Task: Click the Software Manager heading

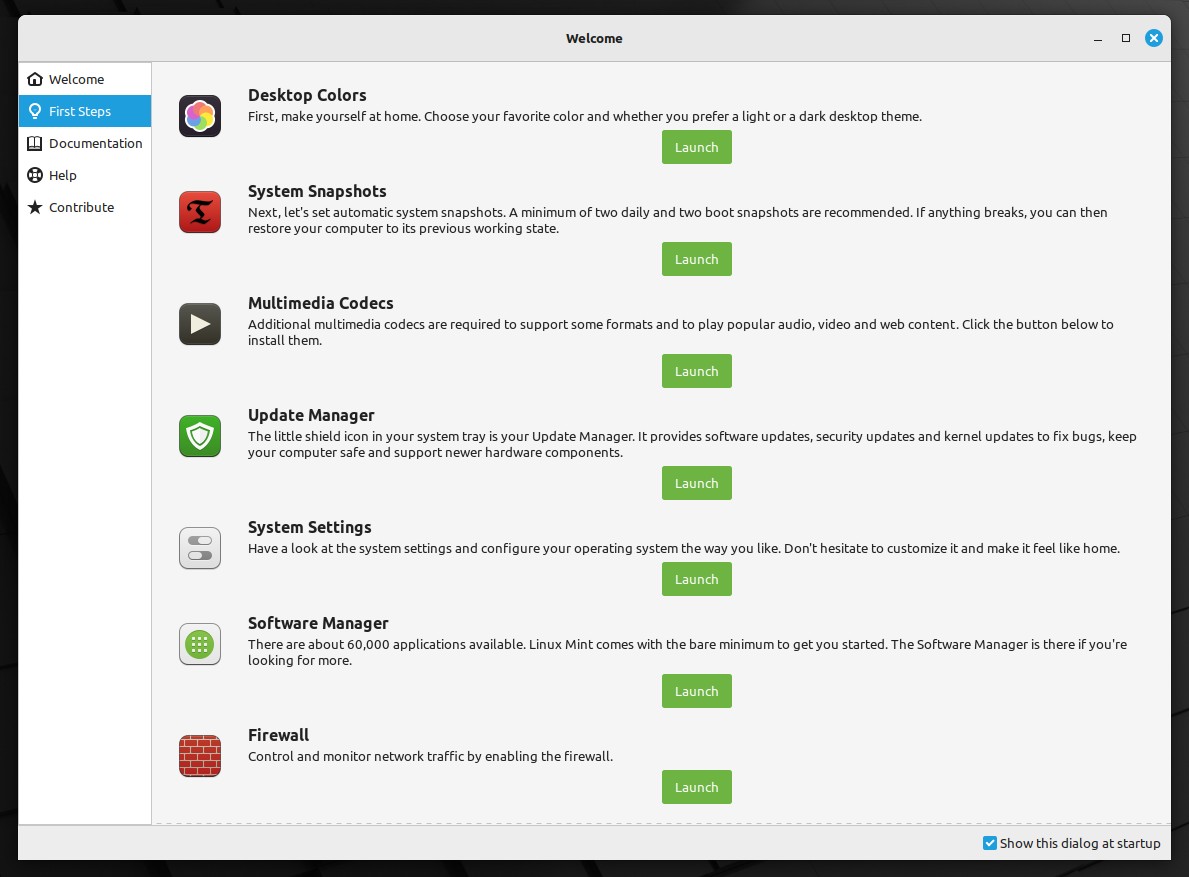Action: pos(318,623)
